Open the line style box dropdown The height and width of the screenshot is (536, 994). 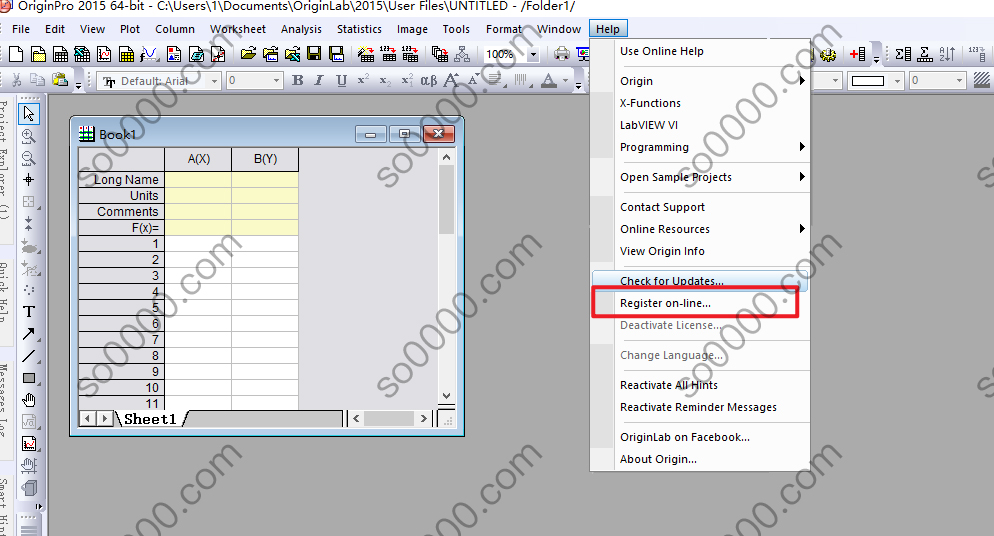[896, 81]
